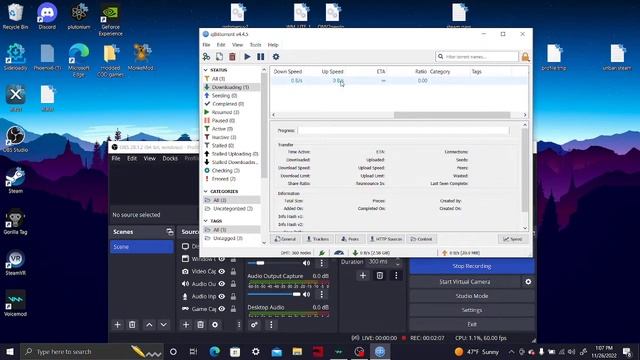The width and height of the screenshot is (640, 360).
Task: Collapse the TAGS section in sidebar
Action: coord(206,221)
